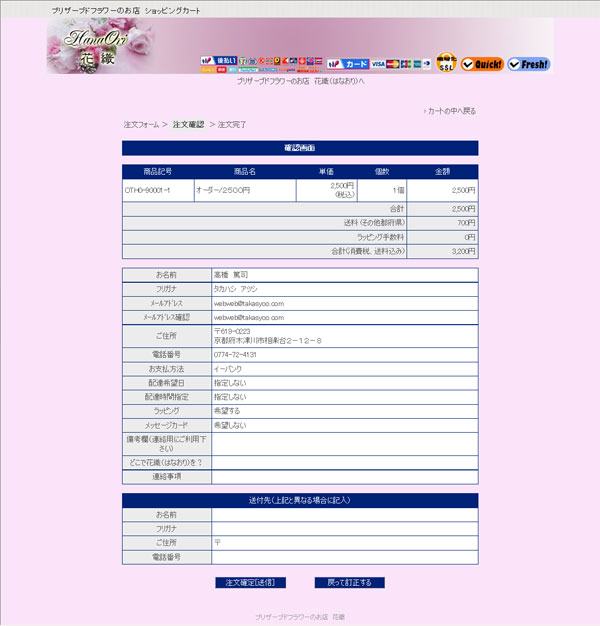This screenshot has height=626, width=600.
Task: Click the wrapping fee value 0円
Action: pos(470,237)
